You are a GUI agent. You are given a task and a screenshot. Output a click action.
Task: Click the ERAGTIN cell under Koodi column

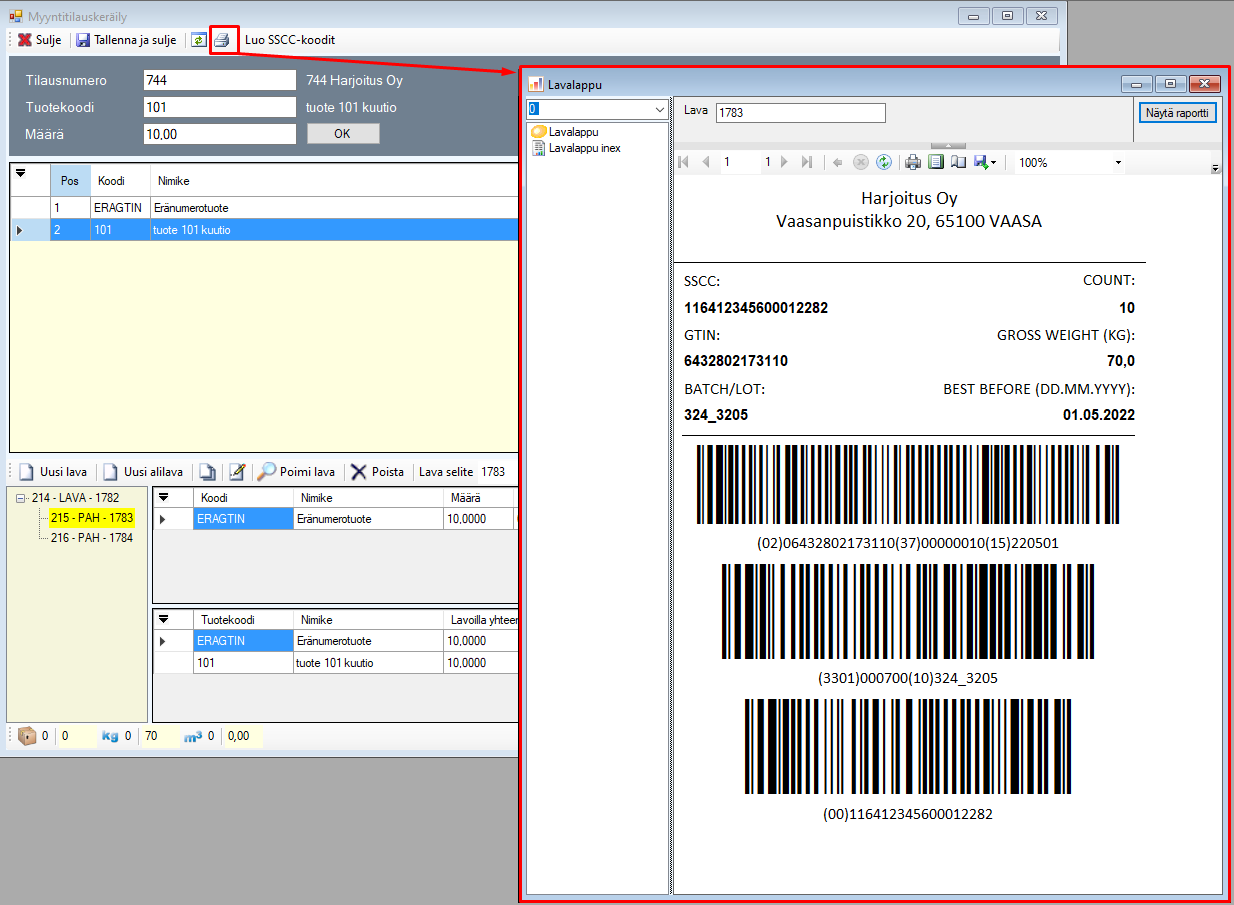[x=243, y=519]
